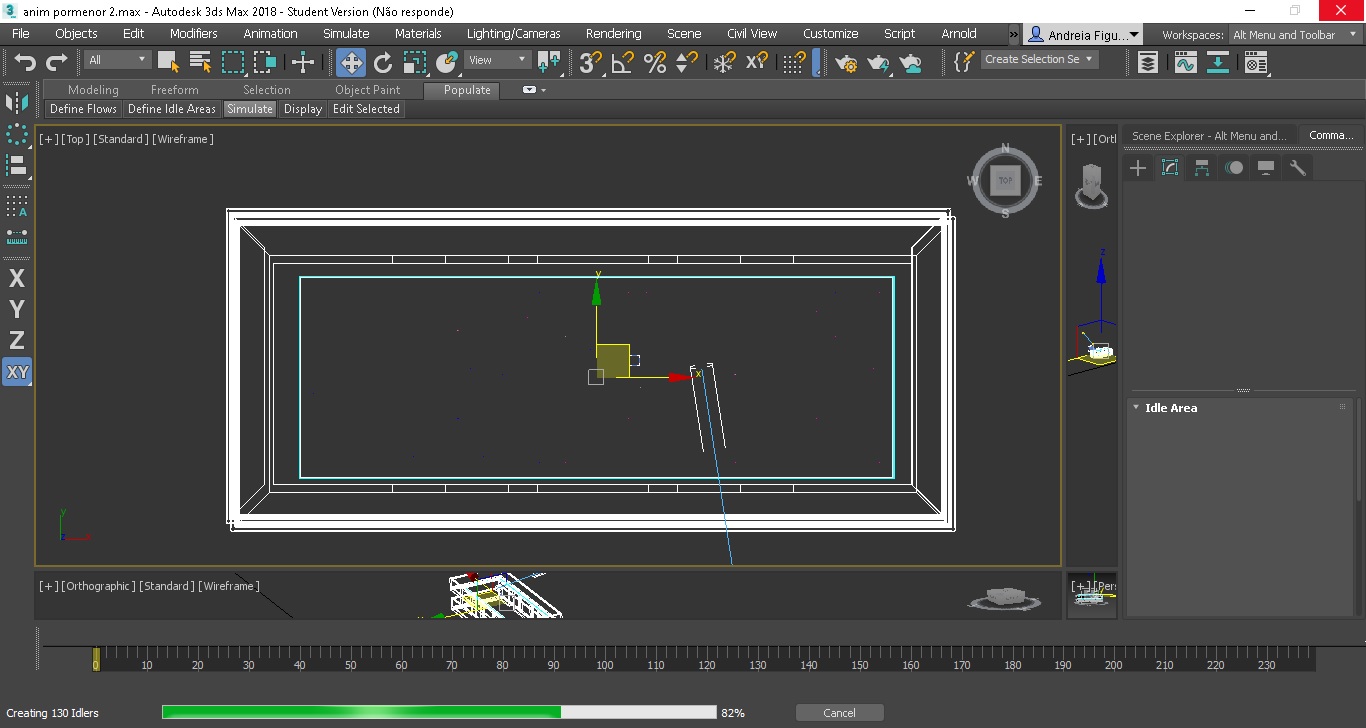Screen dimensions: 1366x728
Task: Open Edit Named Selection Sets braces icon
Action: [x=963, y=61]
